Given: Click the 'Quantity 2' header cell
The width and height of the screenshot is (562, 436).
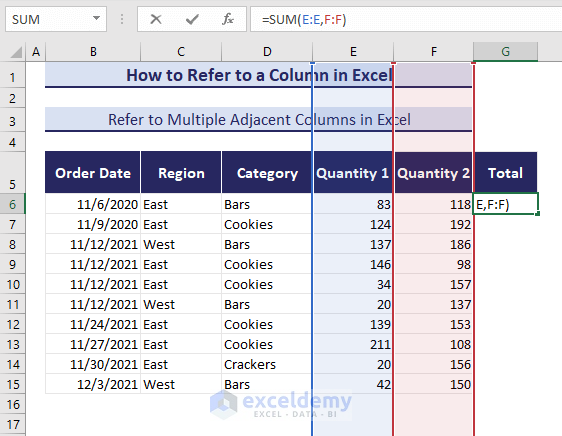Looking at the screenshot, I should 434,172.
